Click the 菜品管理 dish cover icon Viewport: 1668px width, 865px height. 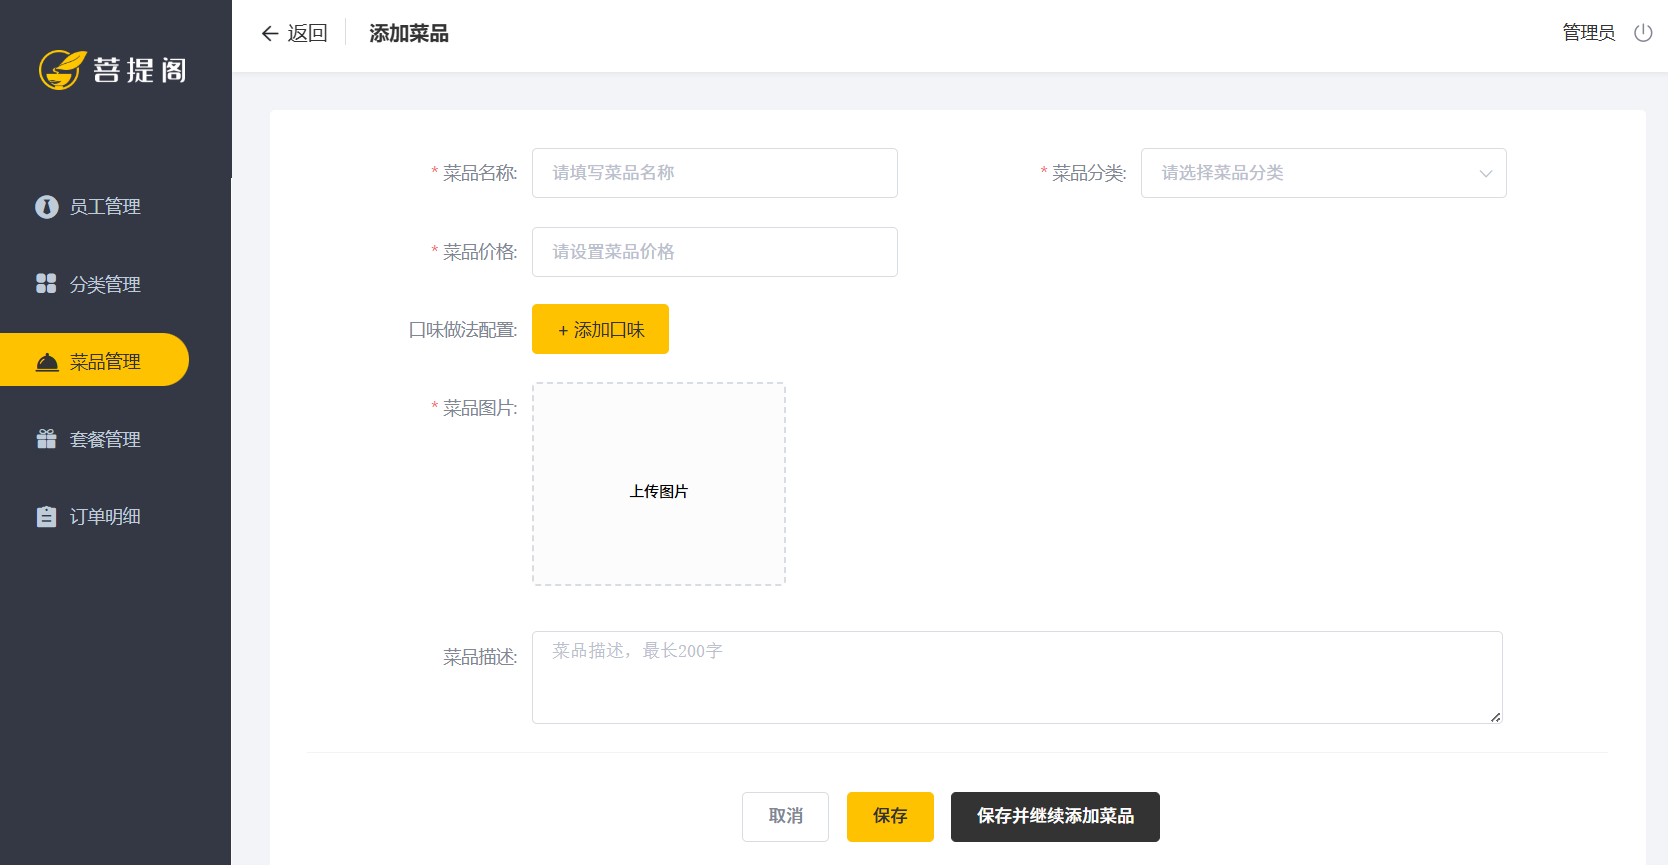[47, 362]
